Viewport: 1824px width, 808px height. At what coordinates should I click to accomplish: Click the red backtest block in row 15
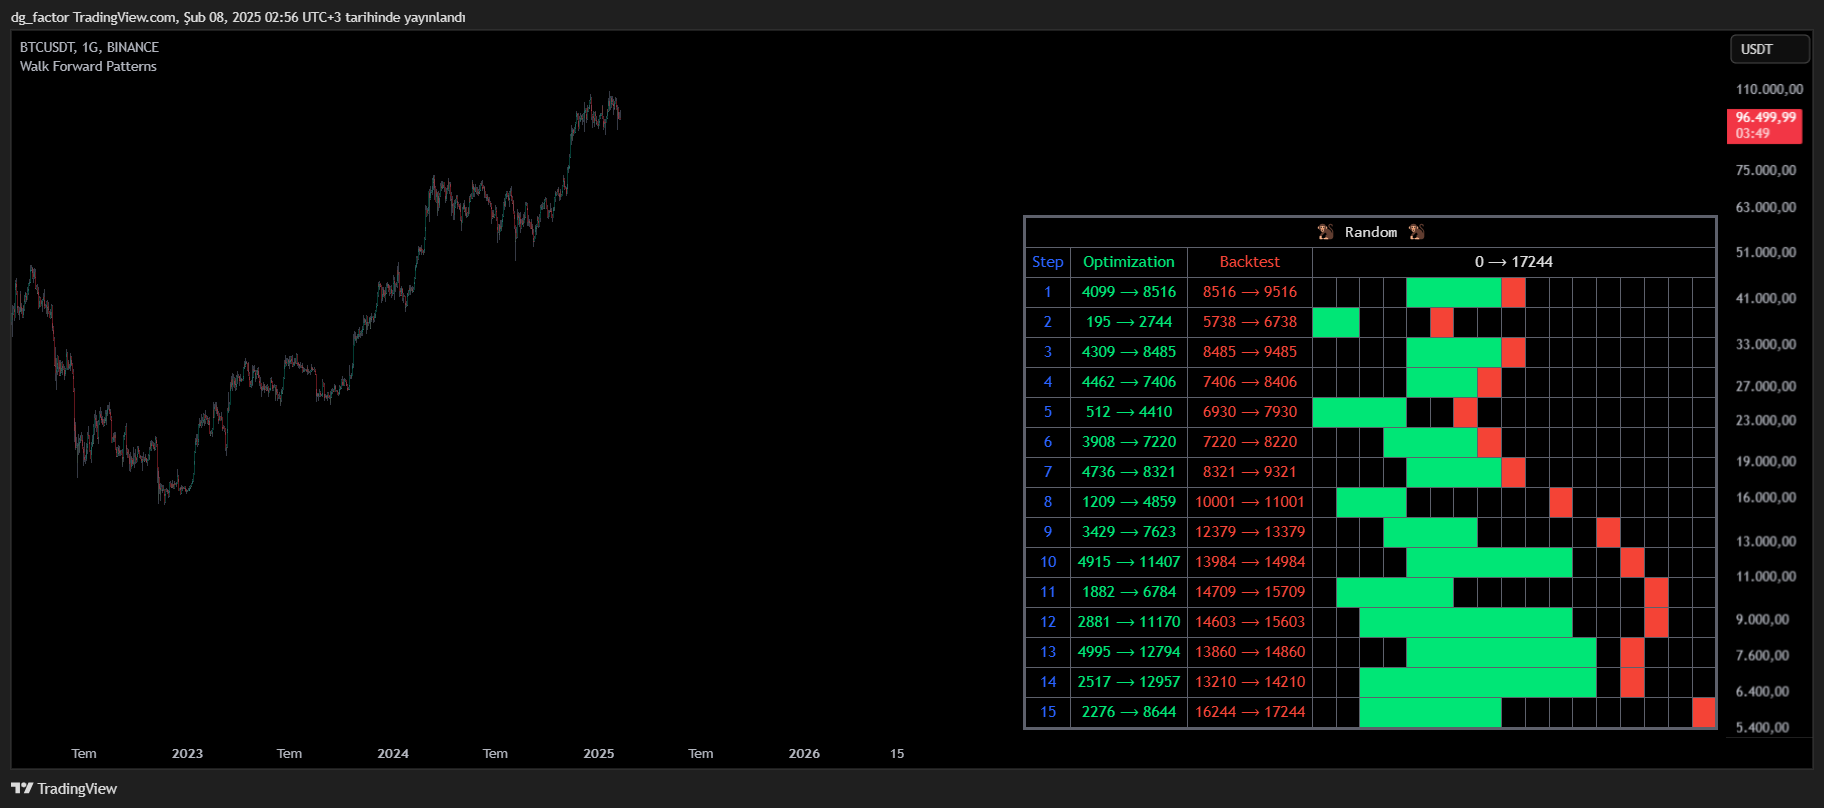(x=1704, y=712)
